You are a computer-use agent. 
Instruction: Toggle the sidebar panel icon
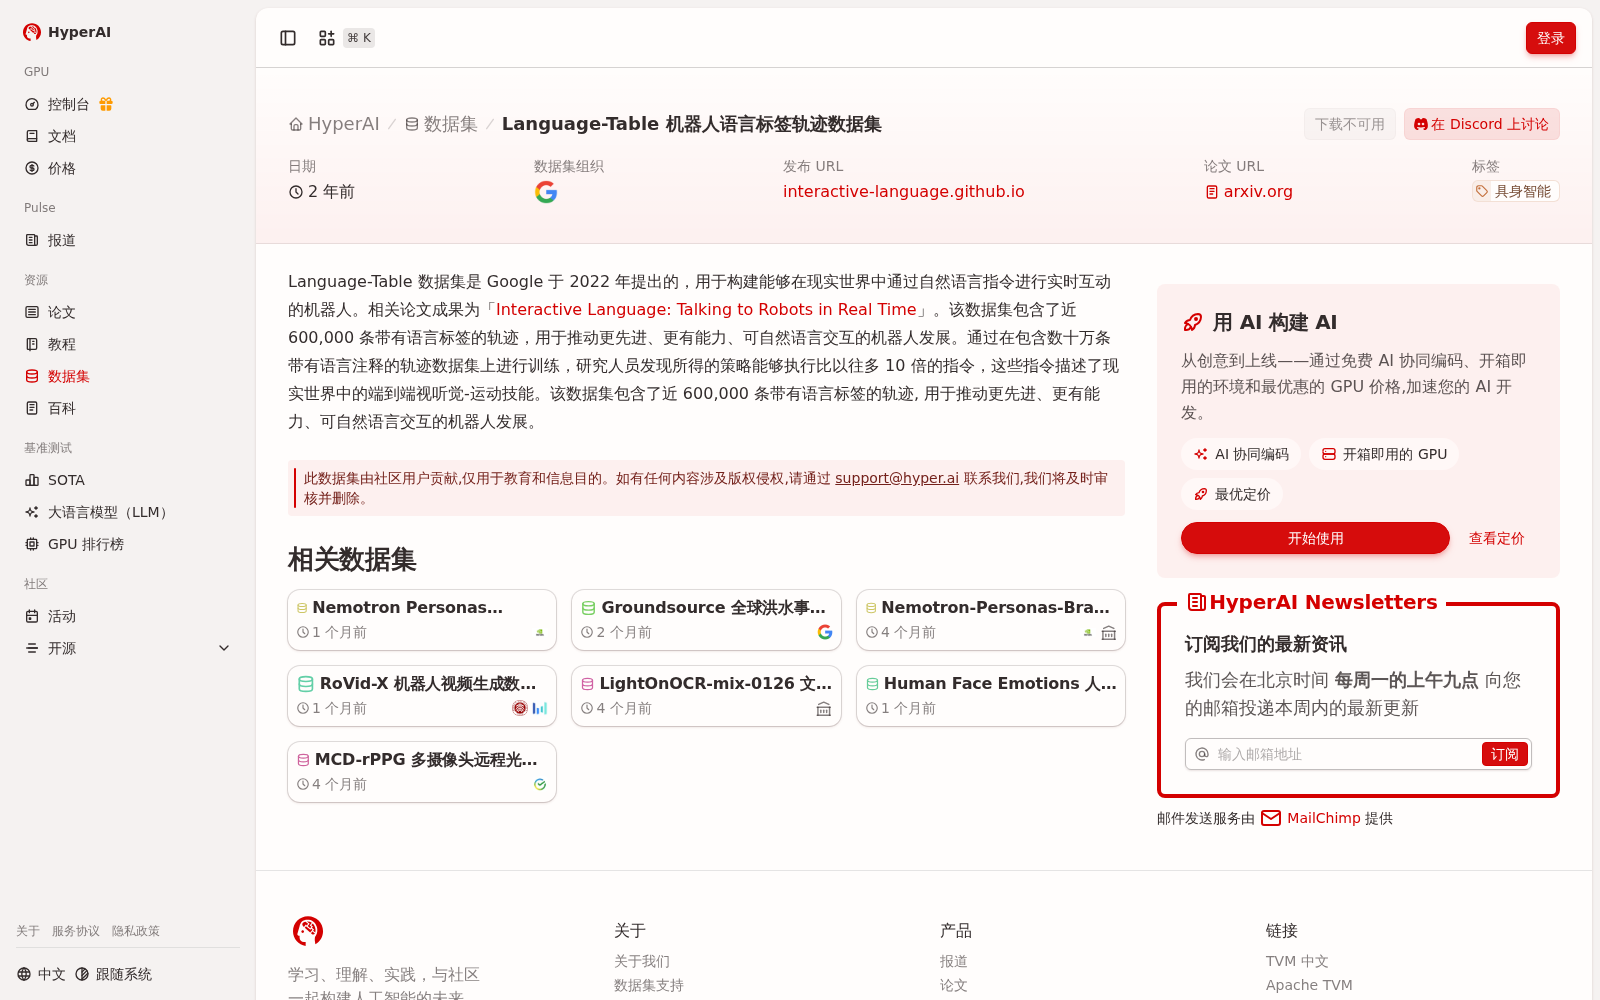tap(288, 38)
